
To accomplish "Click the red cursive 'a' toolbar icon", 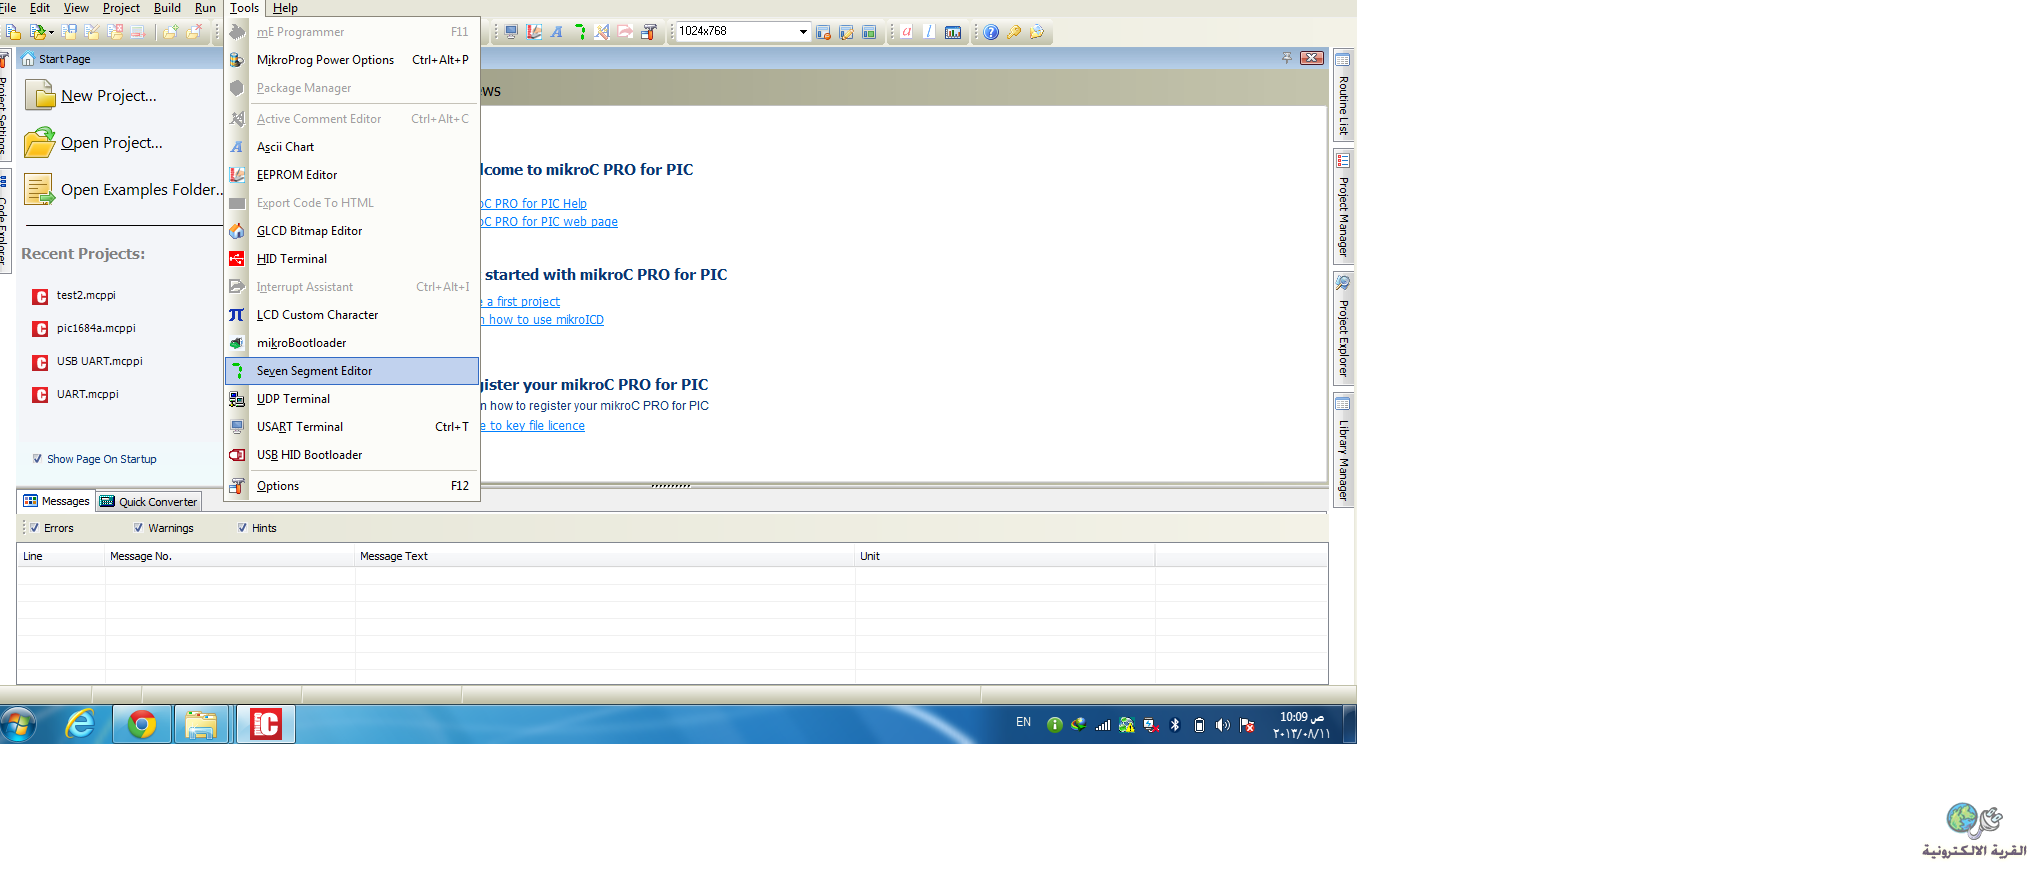I will coord(907,32).
